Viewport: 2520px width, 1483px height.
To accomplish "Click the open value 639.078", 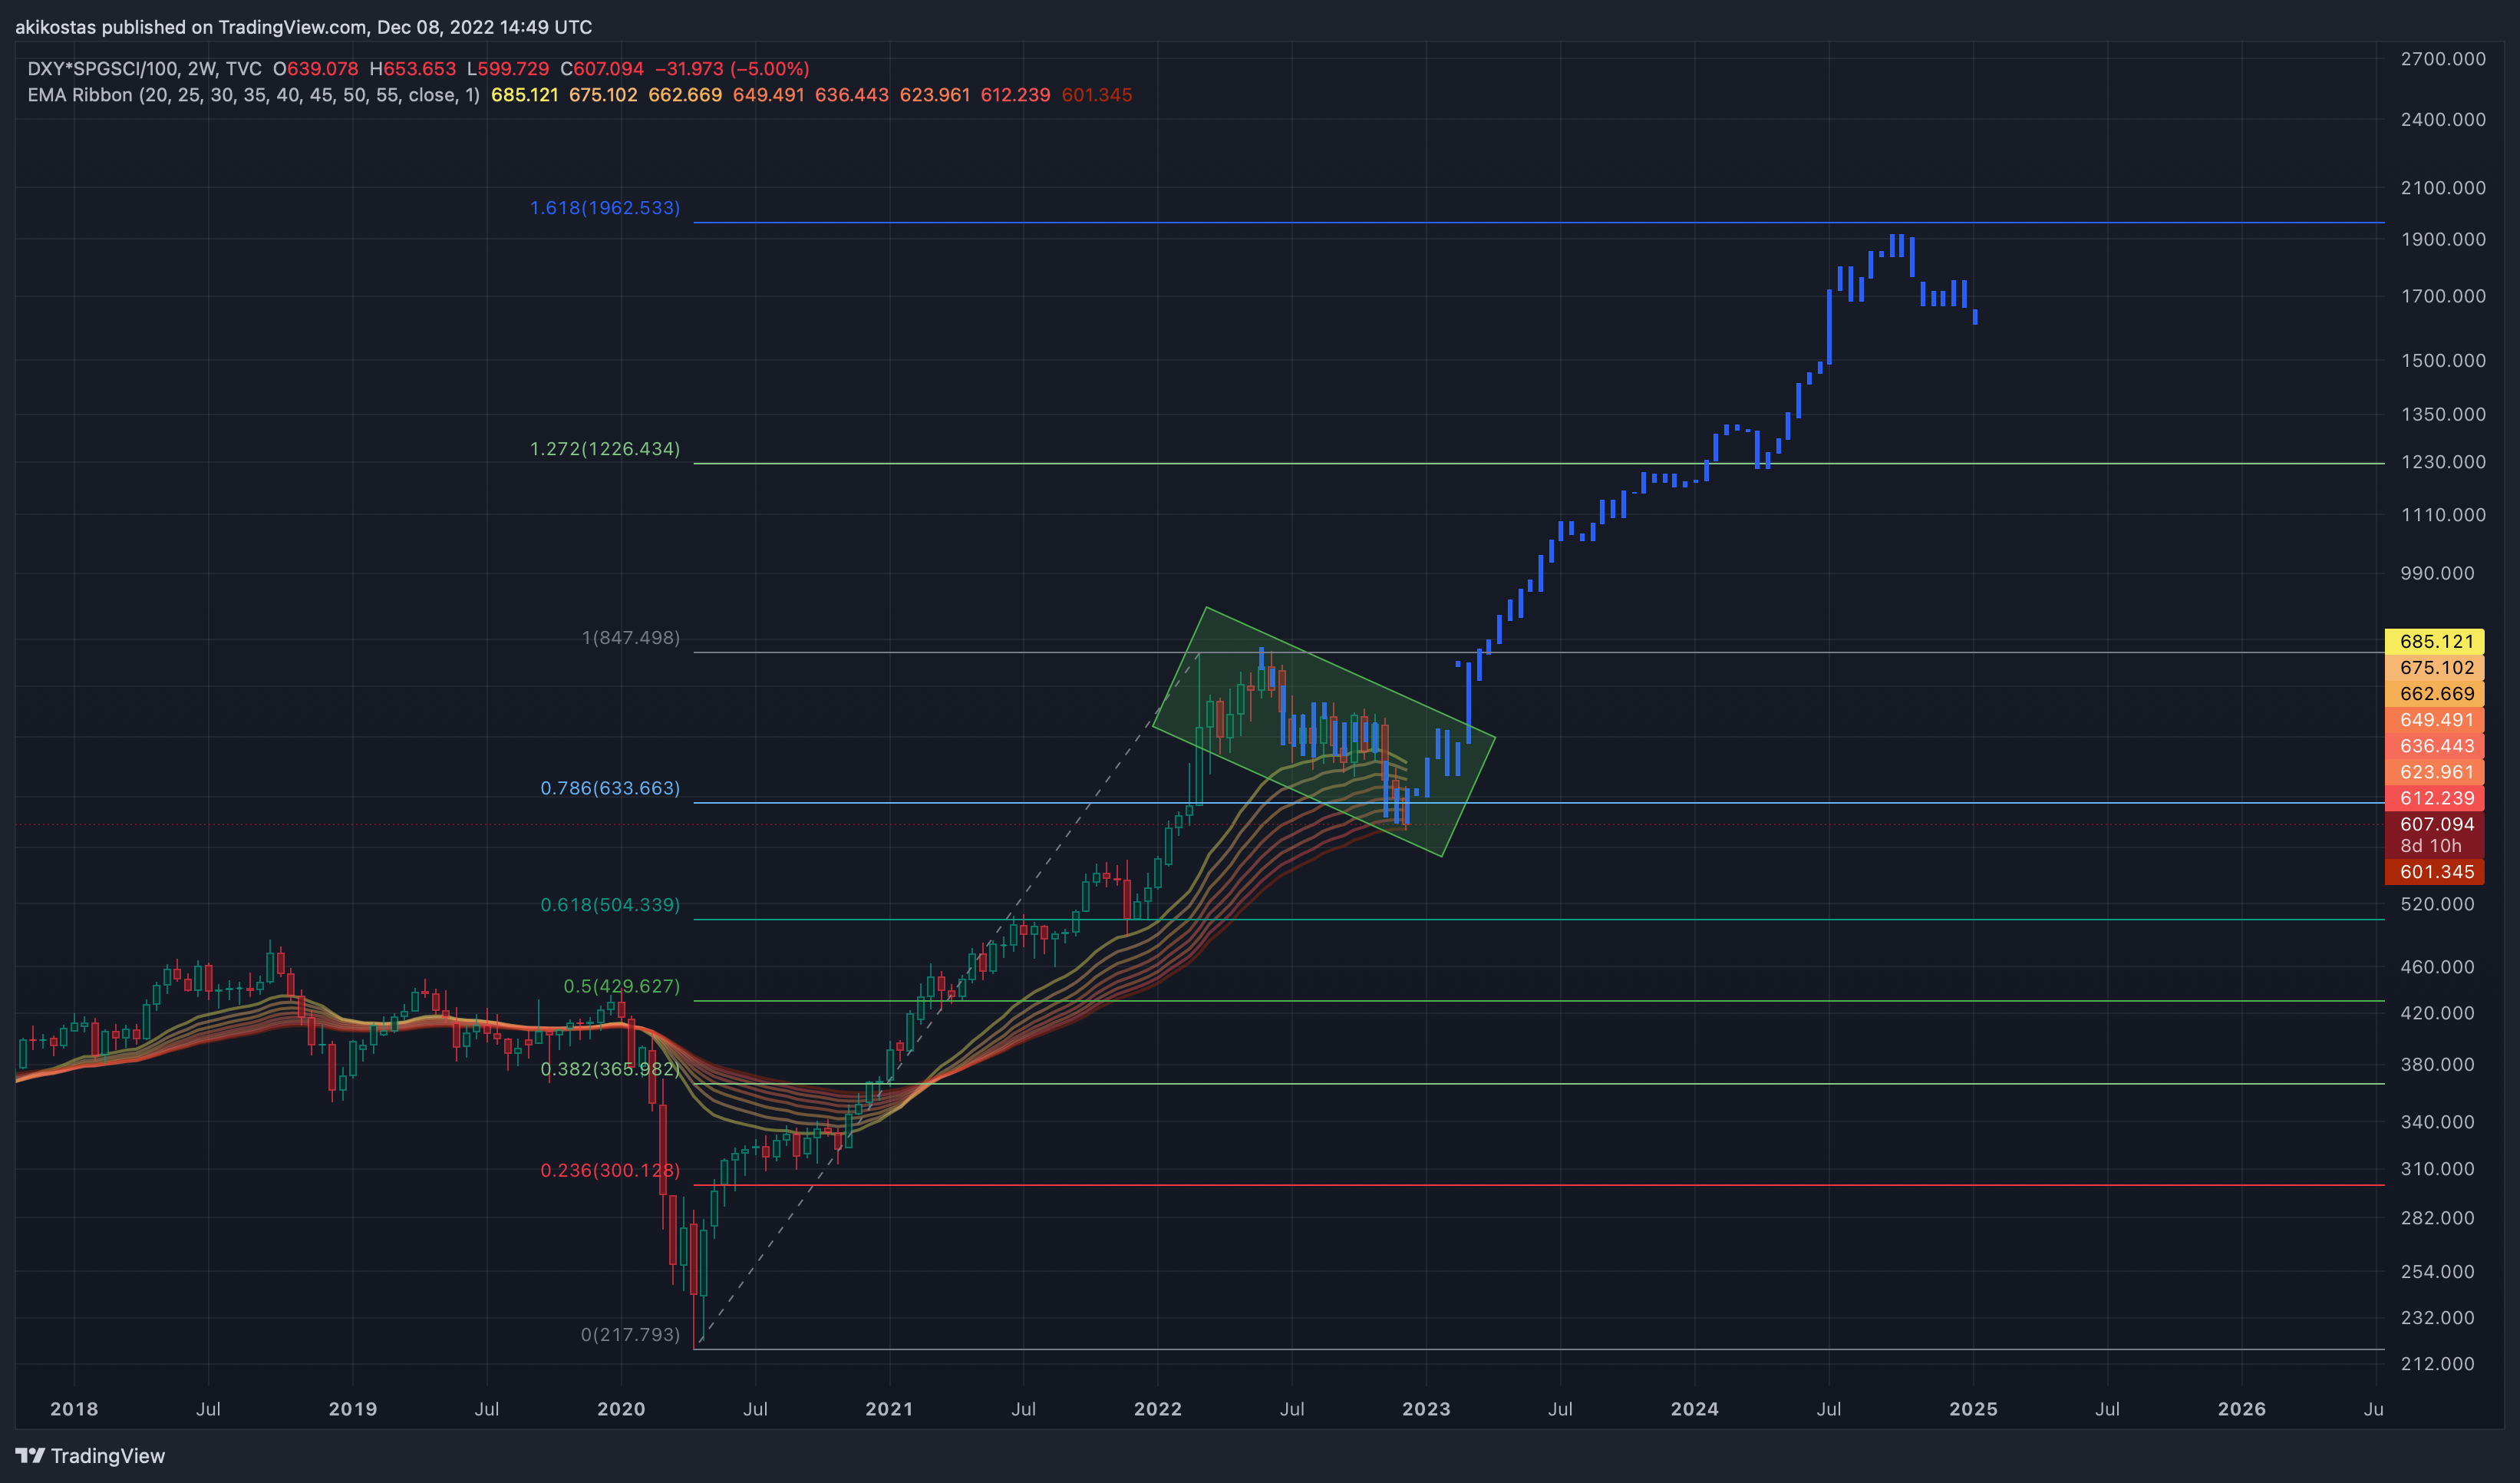I will tap(322, 69).
